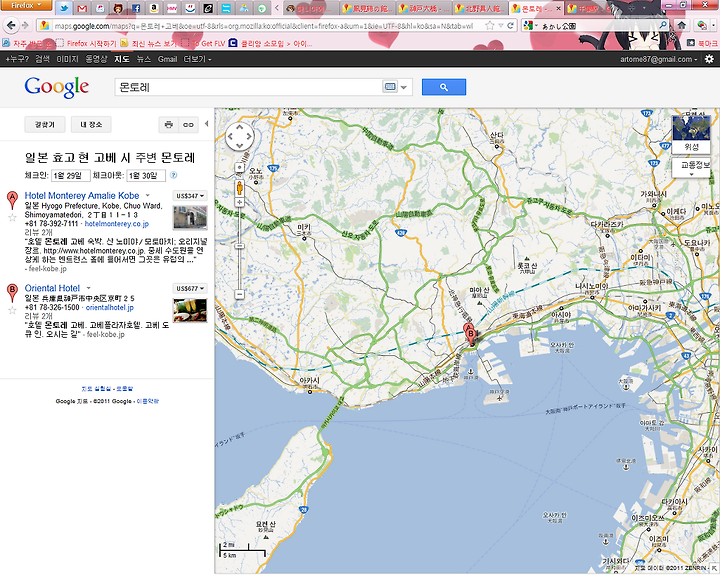
Task: Switch to the 北野異人館 browser tab
Action: [x=481, y=8]
